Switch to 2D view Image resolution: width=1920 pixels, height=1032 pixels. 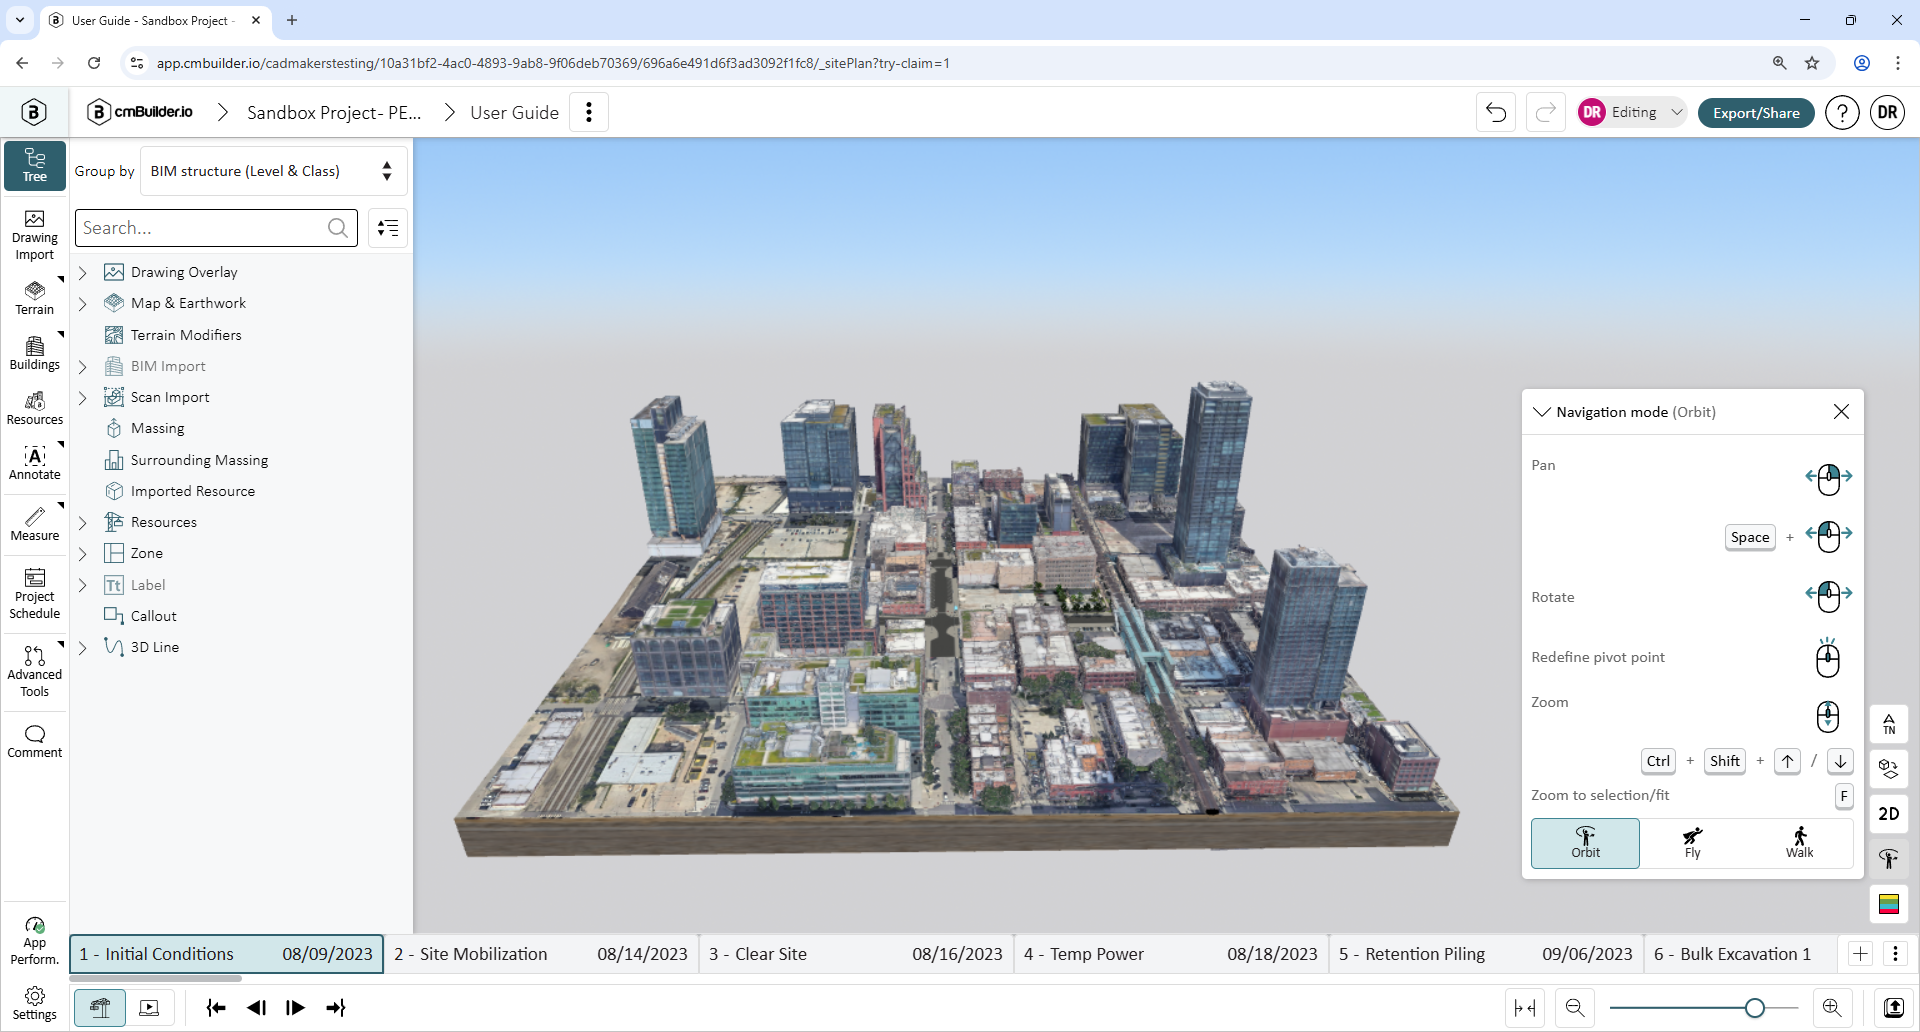pyautogui.click(x=1889, y=814)
